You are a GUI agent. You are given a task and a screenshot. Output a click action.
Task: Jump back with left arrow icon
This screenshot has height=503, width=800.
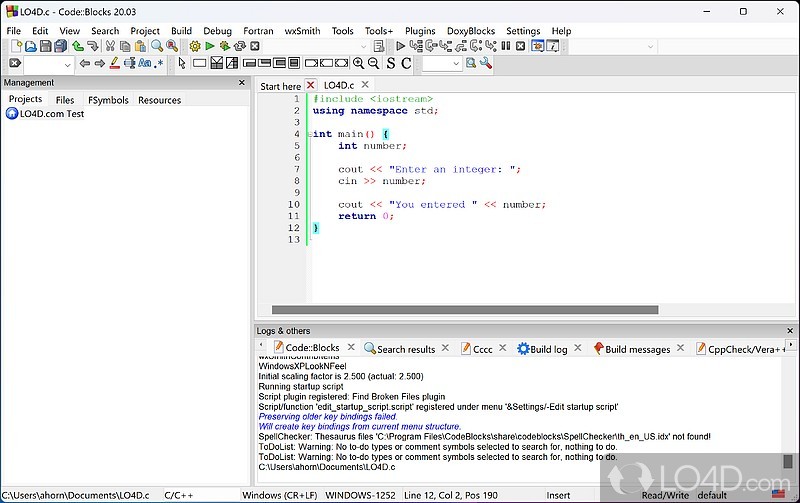tap(85, 63)
